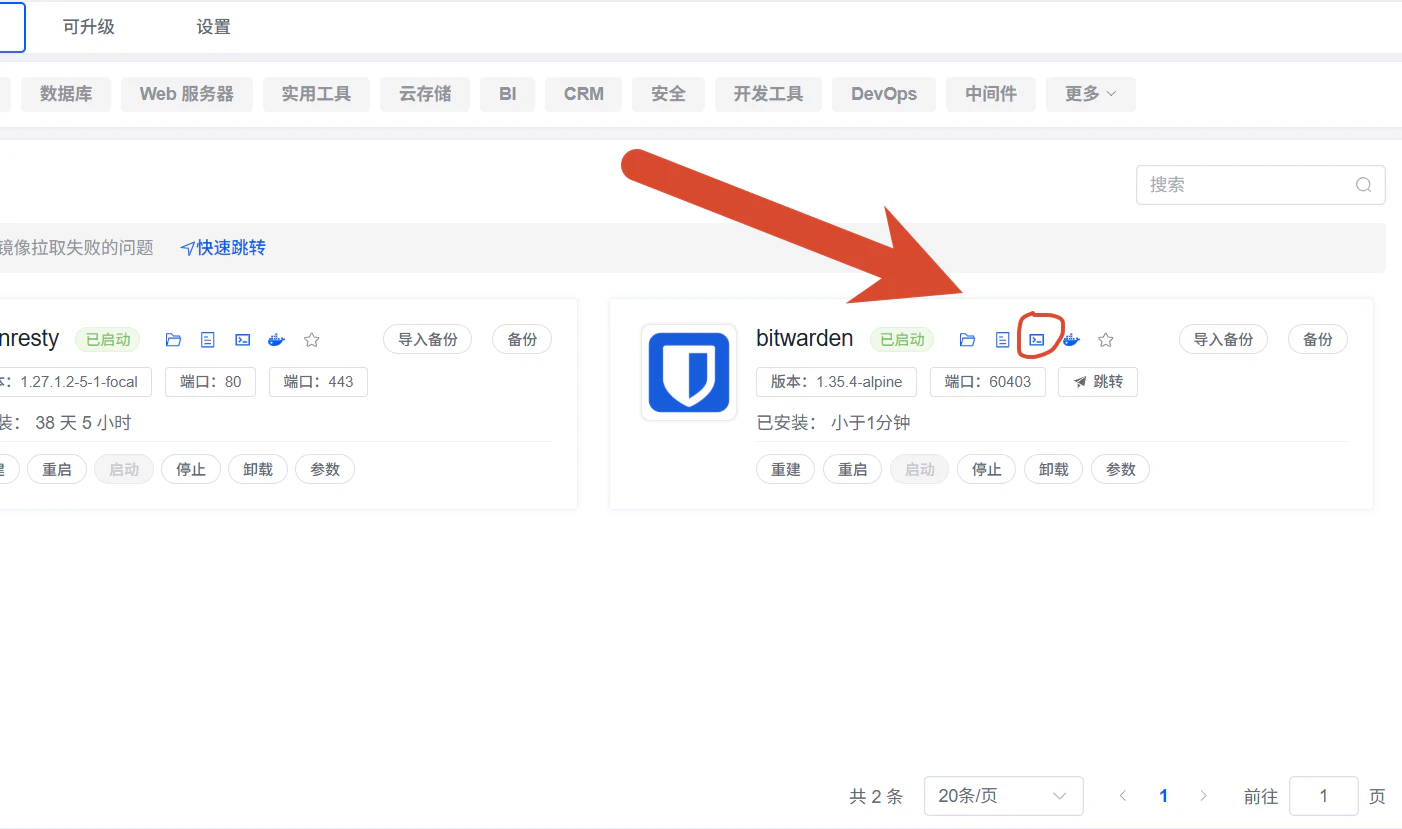Click 备份 for openresty

pos(522,340)
